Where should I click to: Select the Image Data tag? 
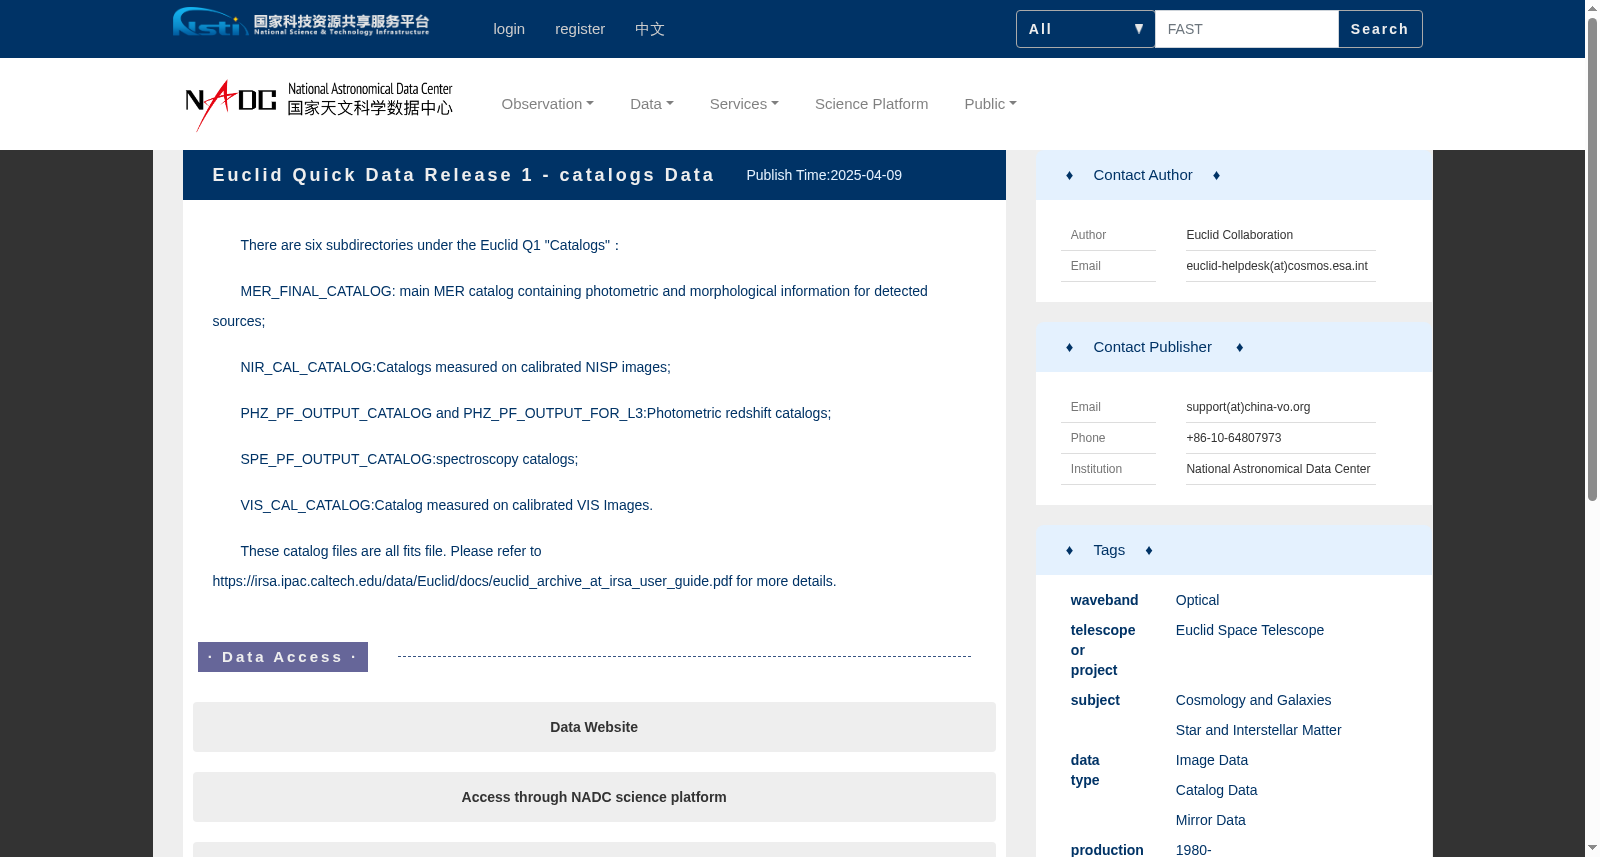[x=1212, y=760]
